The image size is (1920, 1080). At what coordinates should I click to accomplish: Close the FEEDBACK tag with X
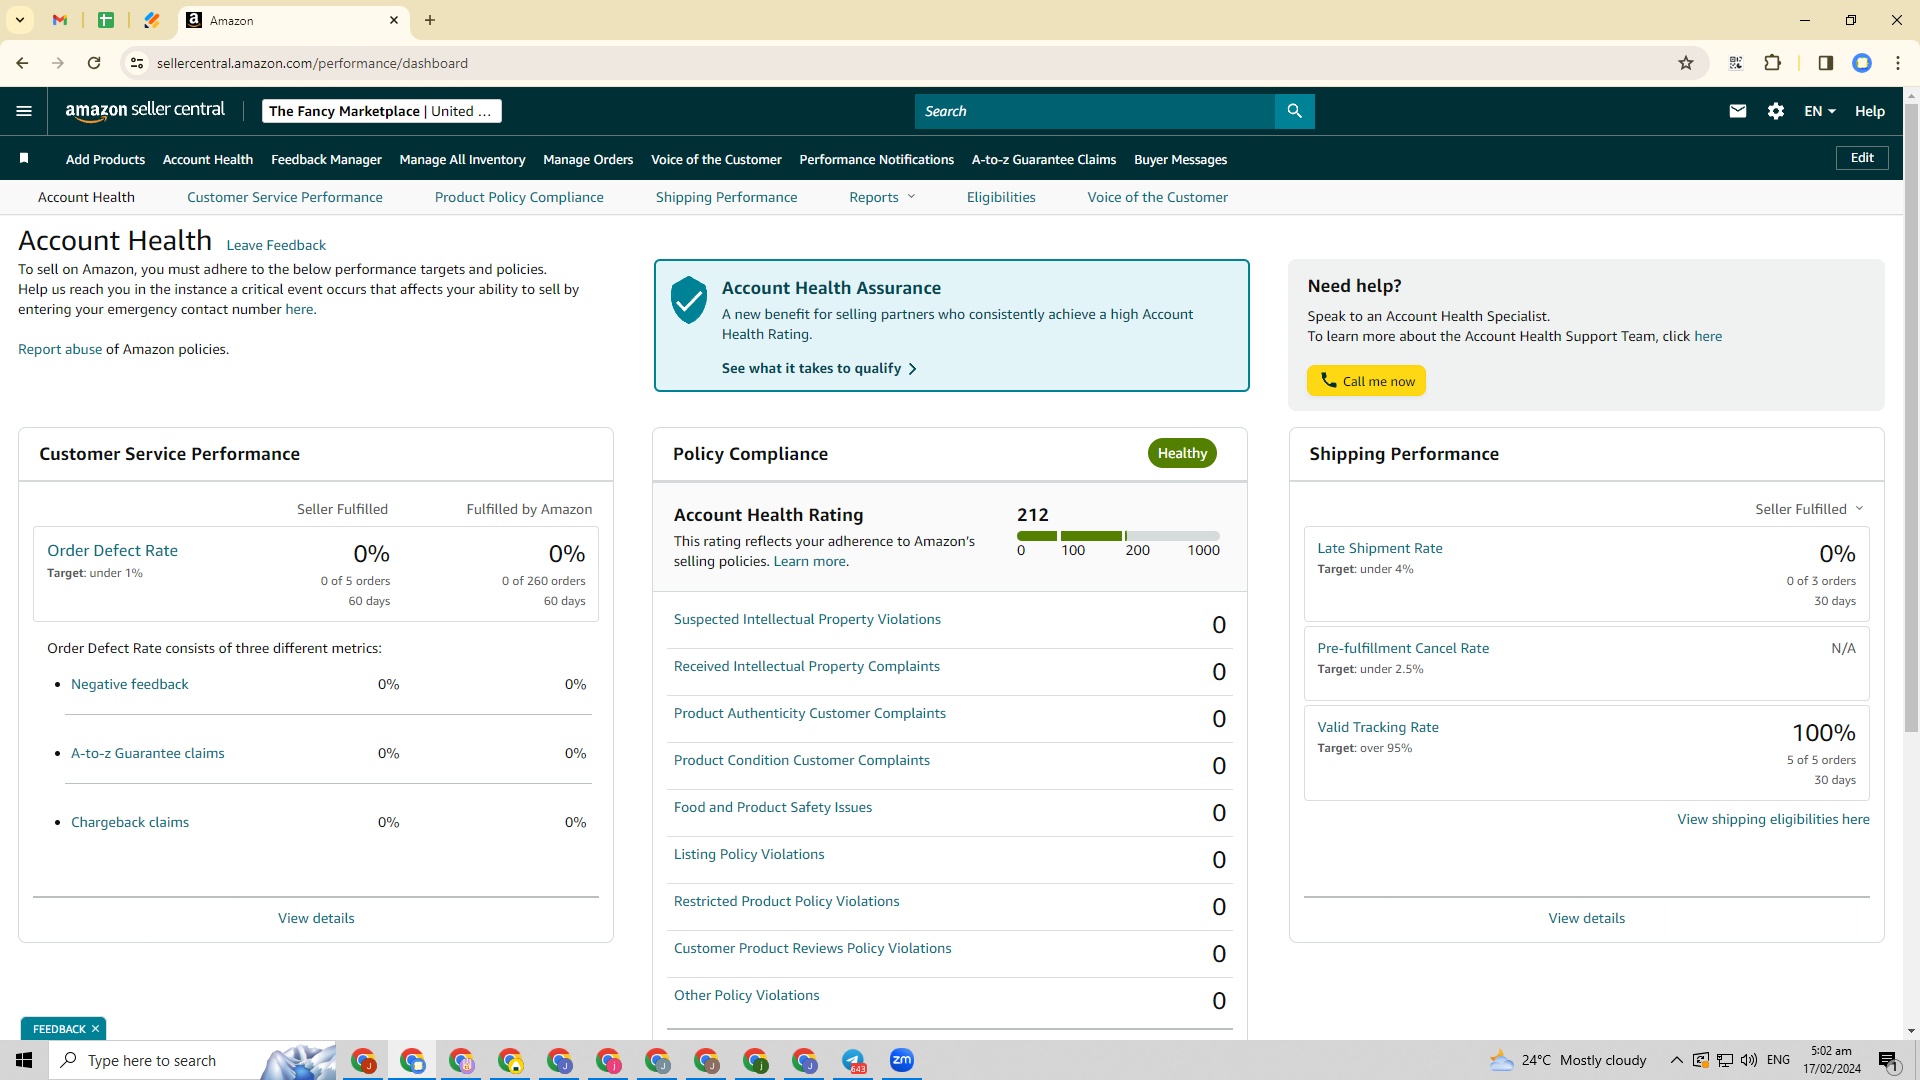[x=96, y=1029]
